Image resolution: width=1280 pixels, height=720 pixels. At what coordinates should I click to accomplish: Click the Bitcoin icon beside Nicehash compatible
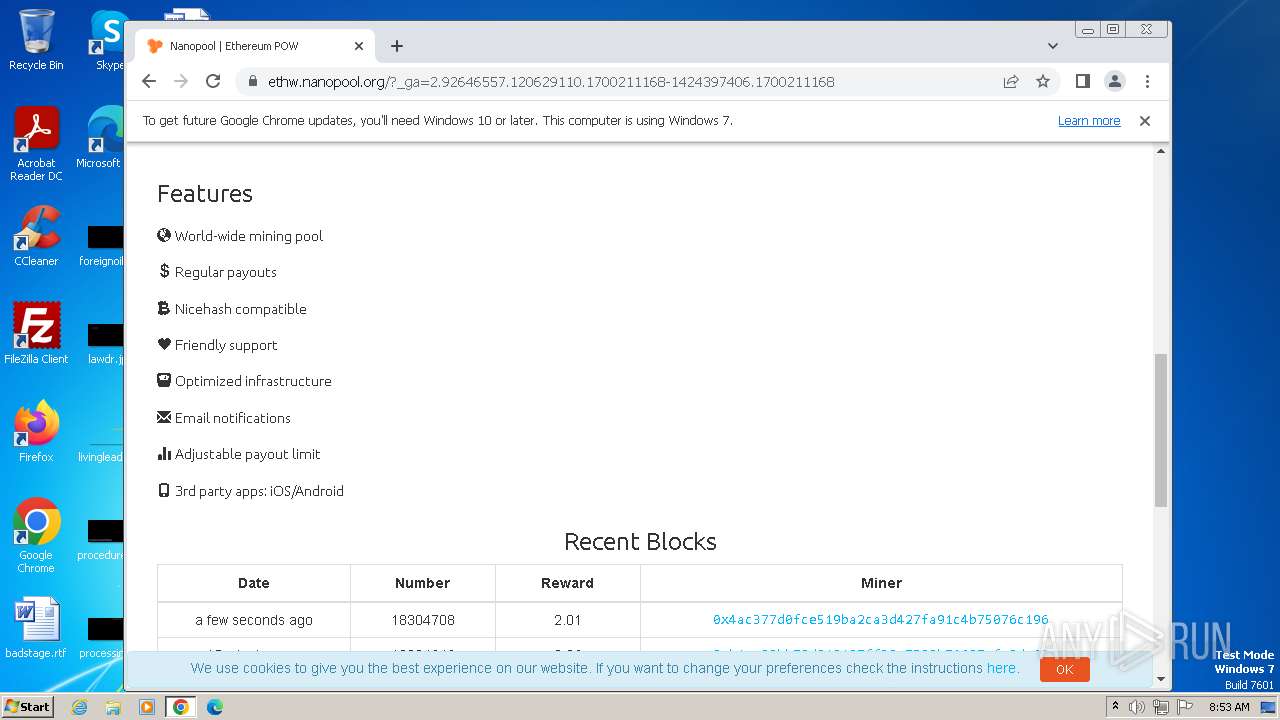[164, 308]
